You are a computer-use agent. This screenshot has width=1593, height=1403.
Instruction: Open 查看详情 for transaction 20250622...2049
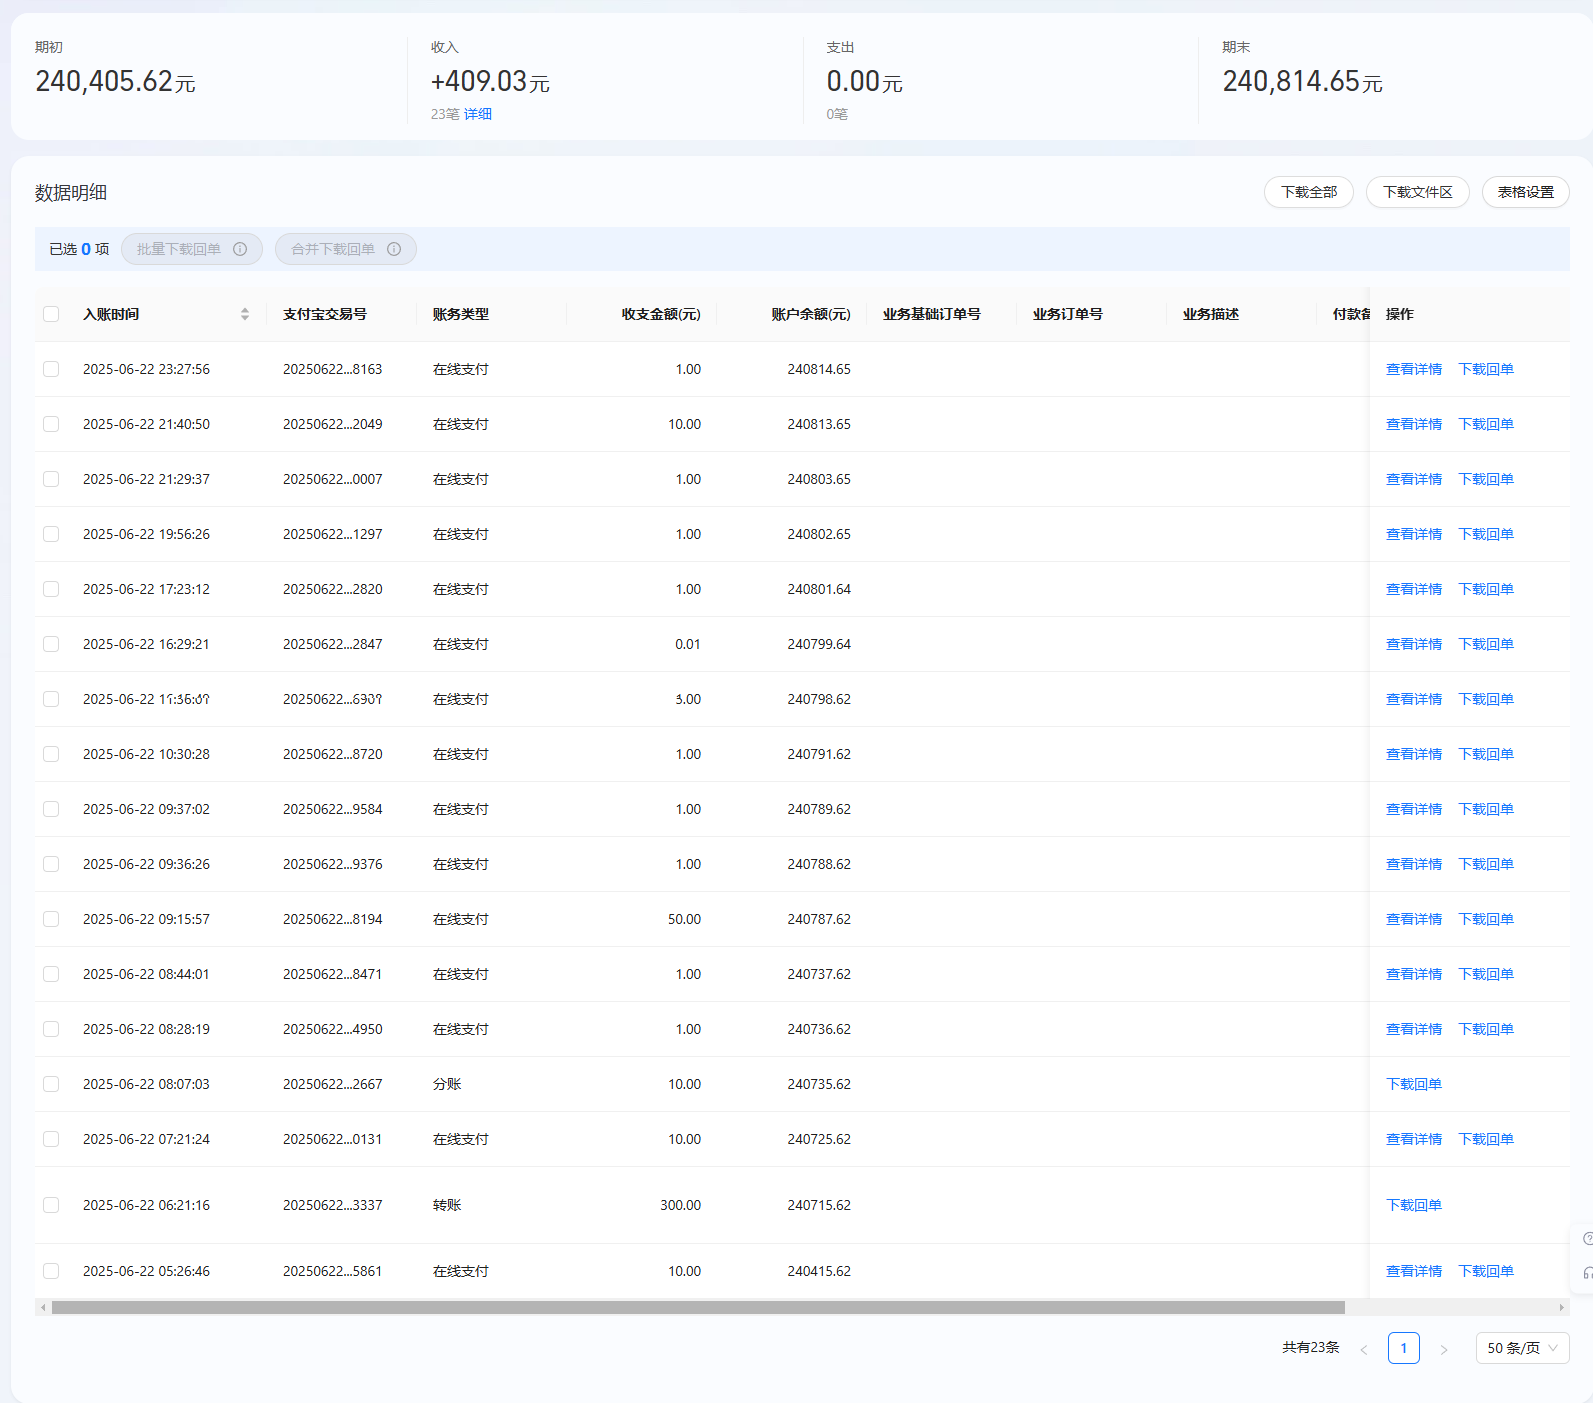[1414, 424]
